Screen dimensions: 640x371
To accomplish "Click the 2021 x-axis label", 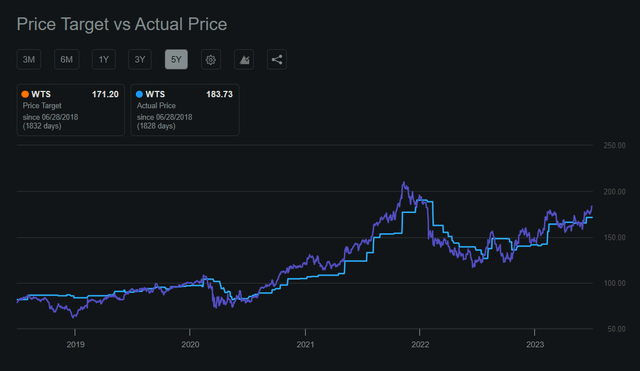I will click(305, 344).
